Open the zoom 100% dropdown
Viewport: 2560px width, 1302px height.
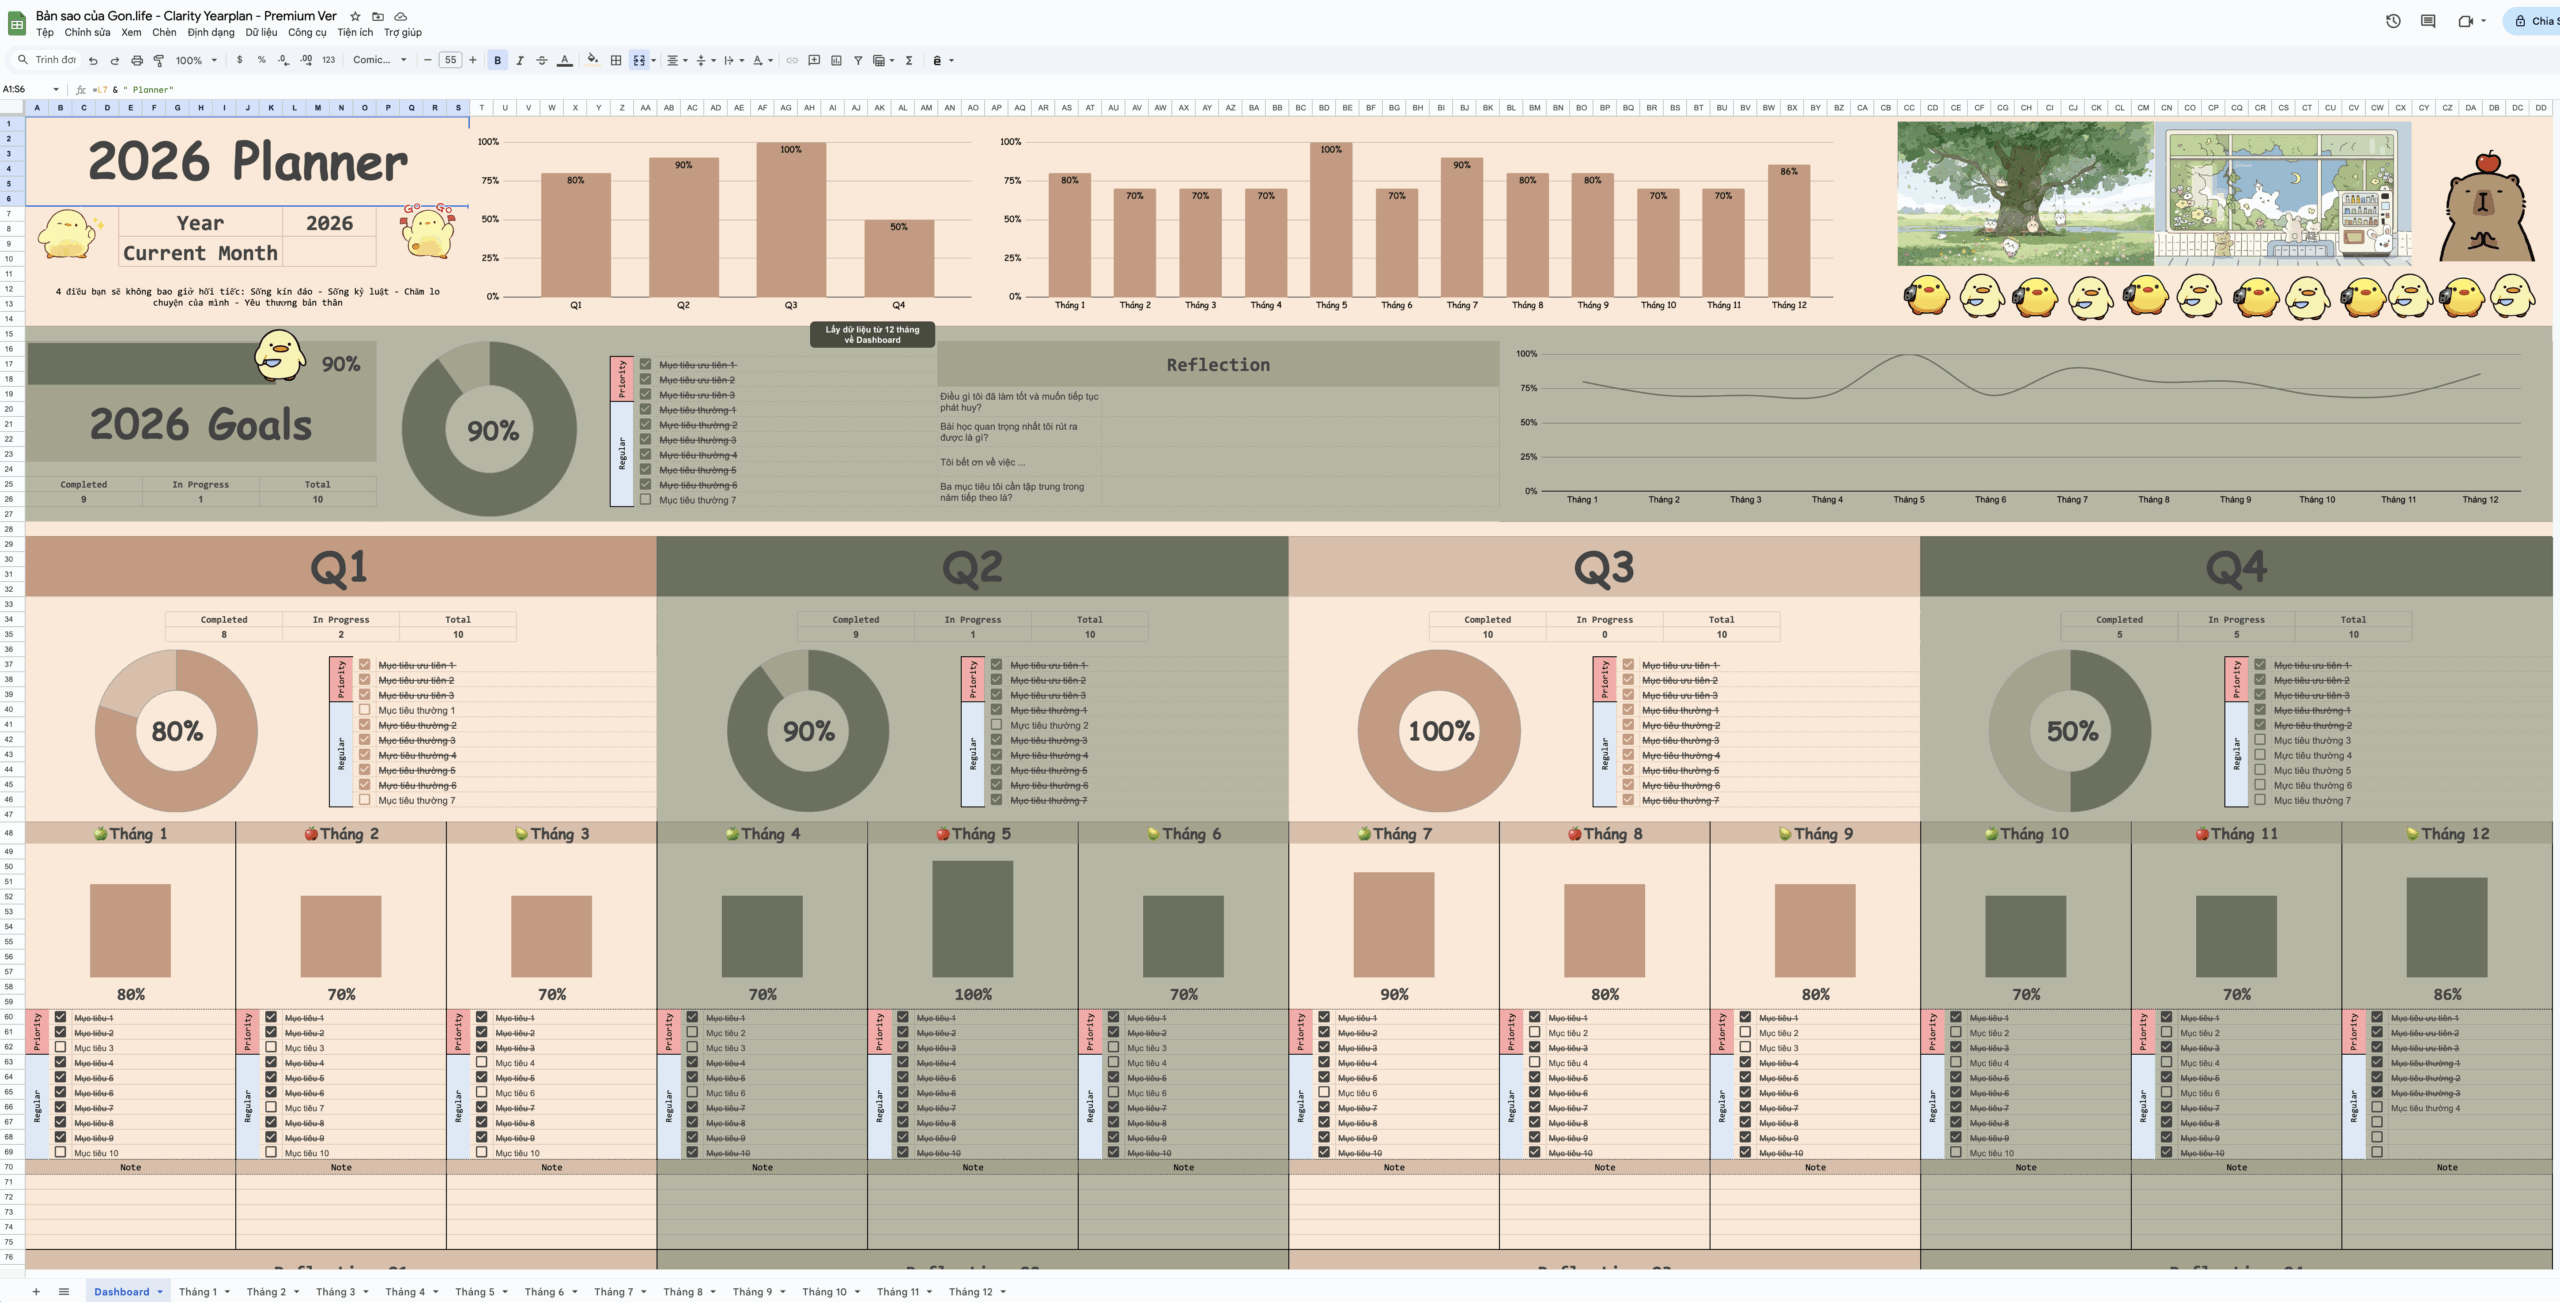(x=196, y=60)
